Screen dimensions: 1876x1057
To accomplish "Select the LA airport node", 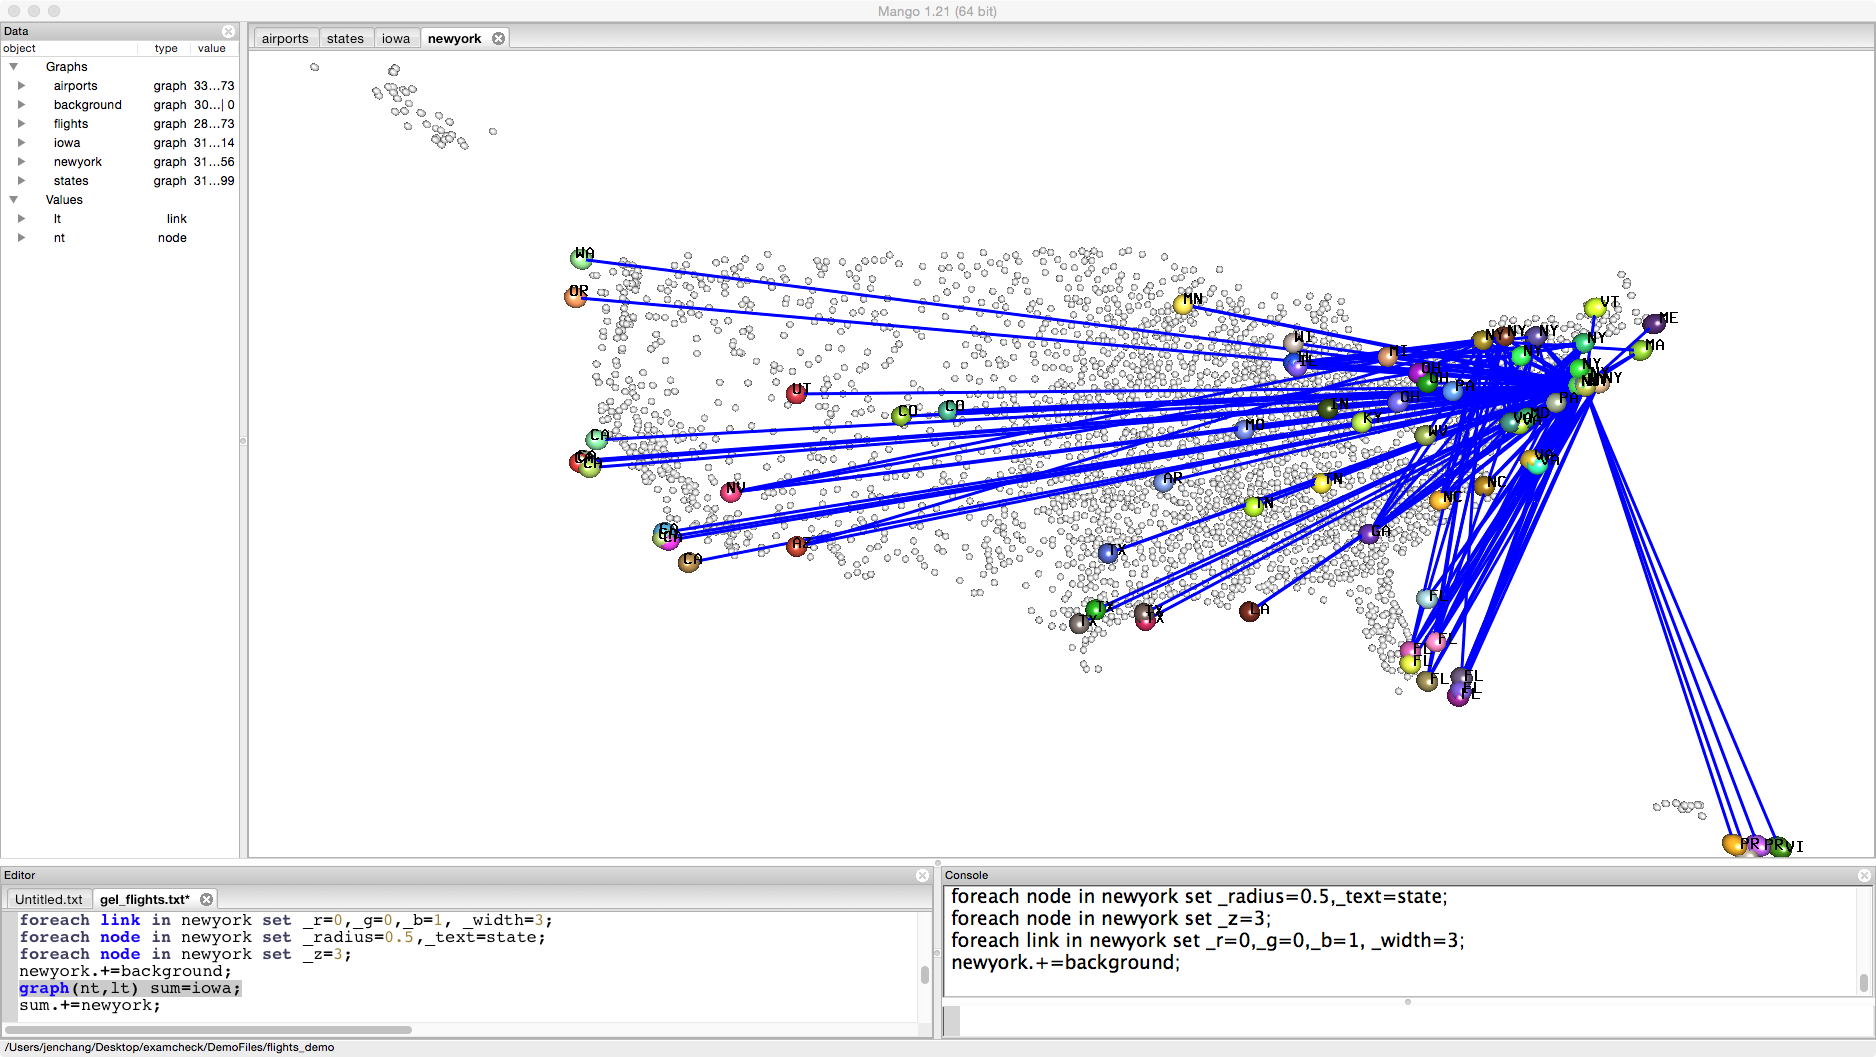I will pyautogui.click(x=1249, y=611).
